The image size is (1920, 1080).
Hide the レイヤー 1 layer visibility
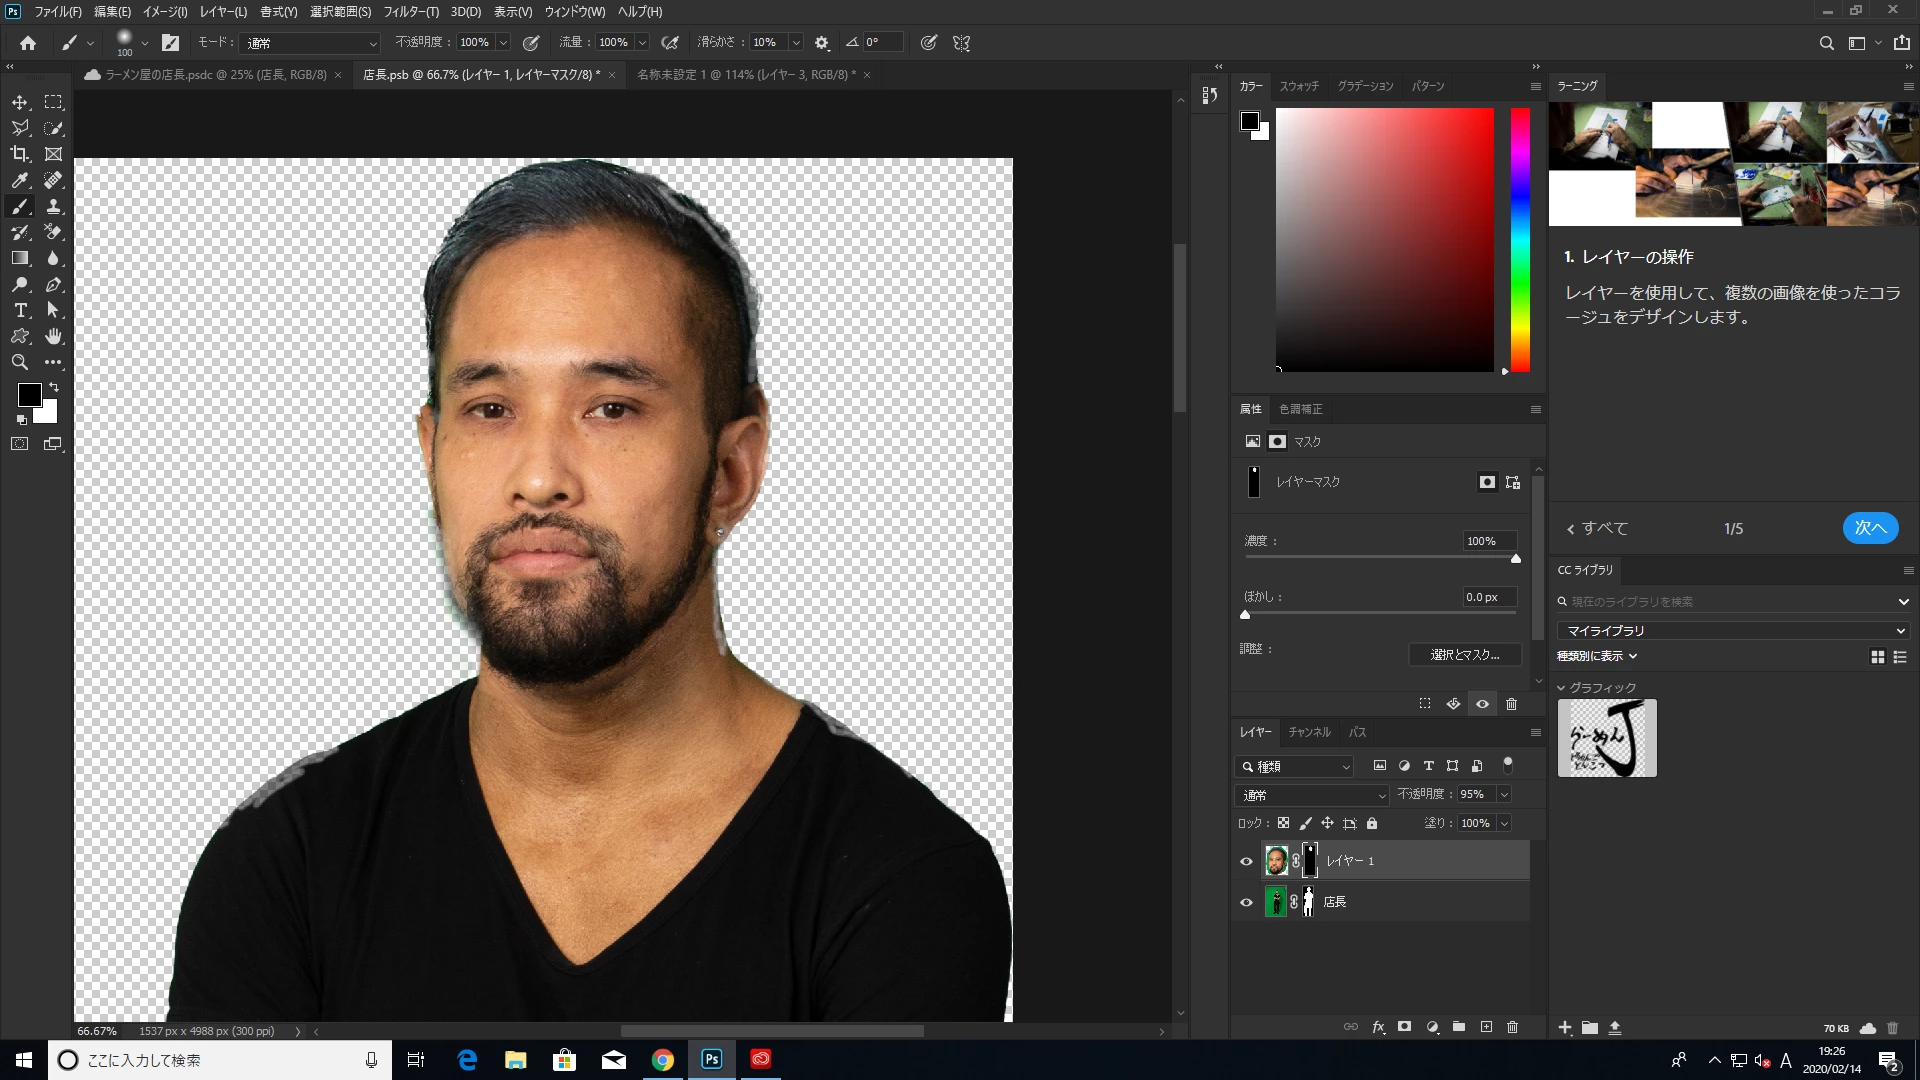(x=1246, y=861)
